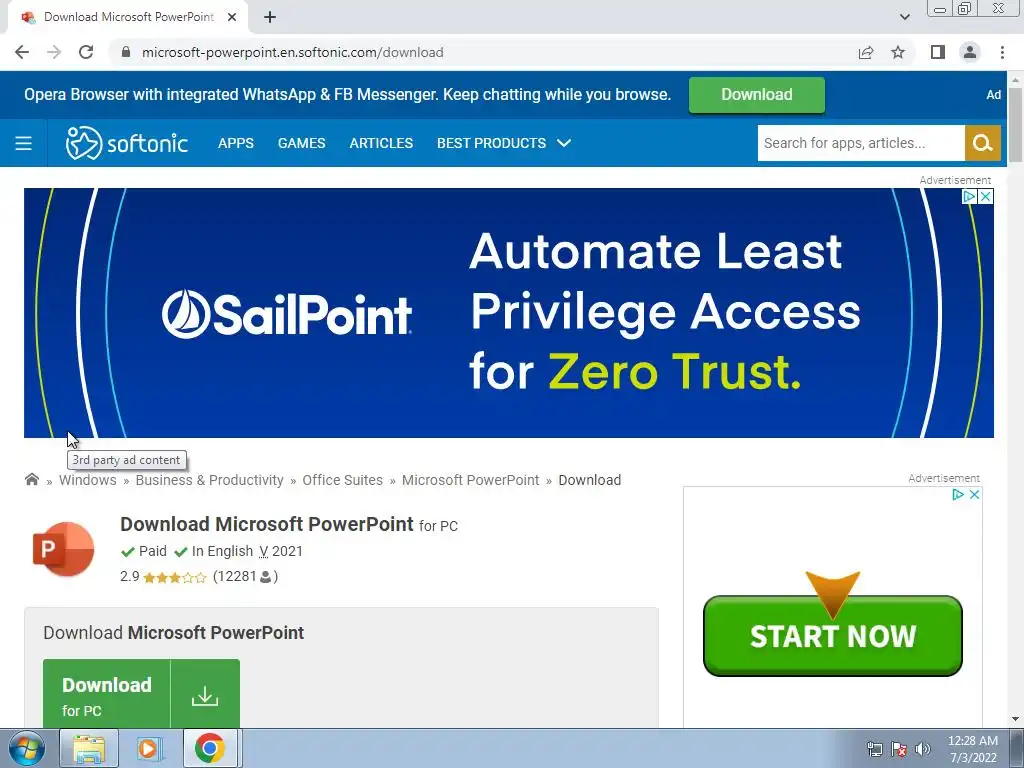The image size is (1024, 768).
Task: Open Chrome's three-dot menu
Action: [x=1002, y=52]
